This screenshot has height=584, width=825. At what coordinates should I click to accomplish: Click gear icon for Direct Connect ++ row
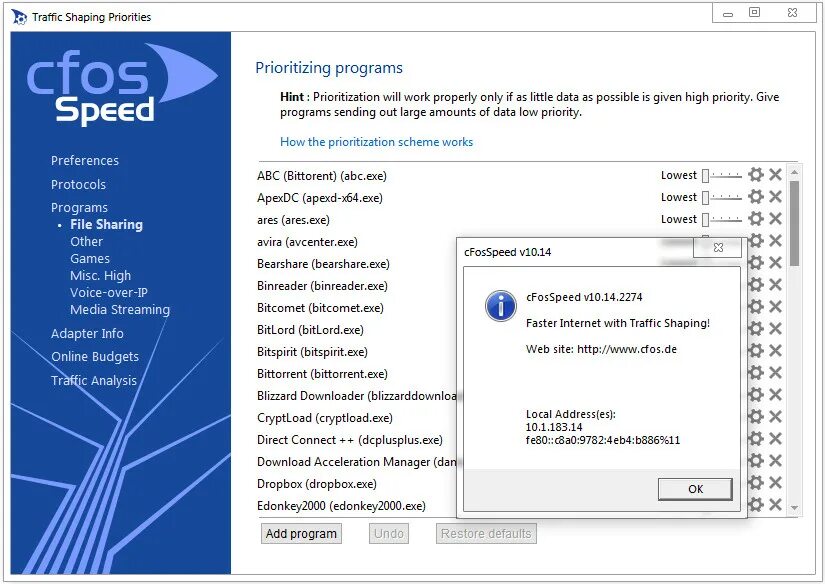coord(756,439)
